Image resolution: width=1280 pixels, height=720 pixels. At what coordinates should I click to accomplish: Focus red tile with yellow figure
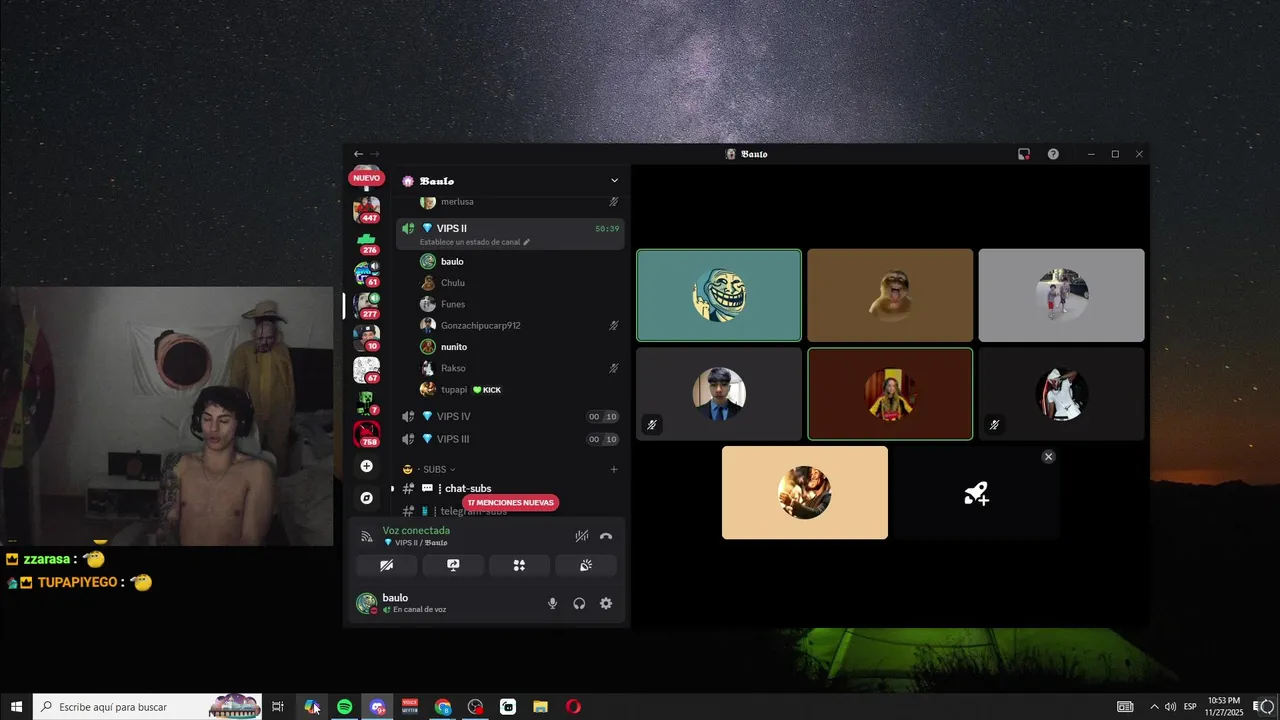(890, 394)
